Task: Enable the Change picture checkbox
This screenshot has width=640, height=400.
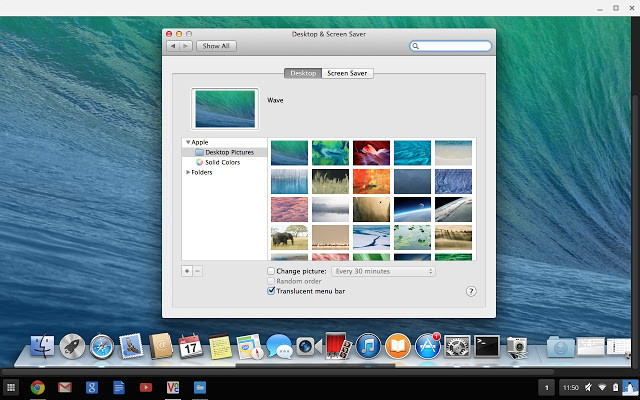Action: [x=271, y=271]
